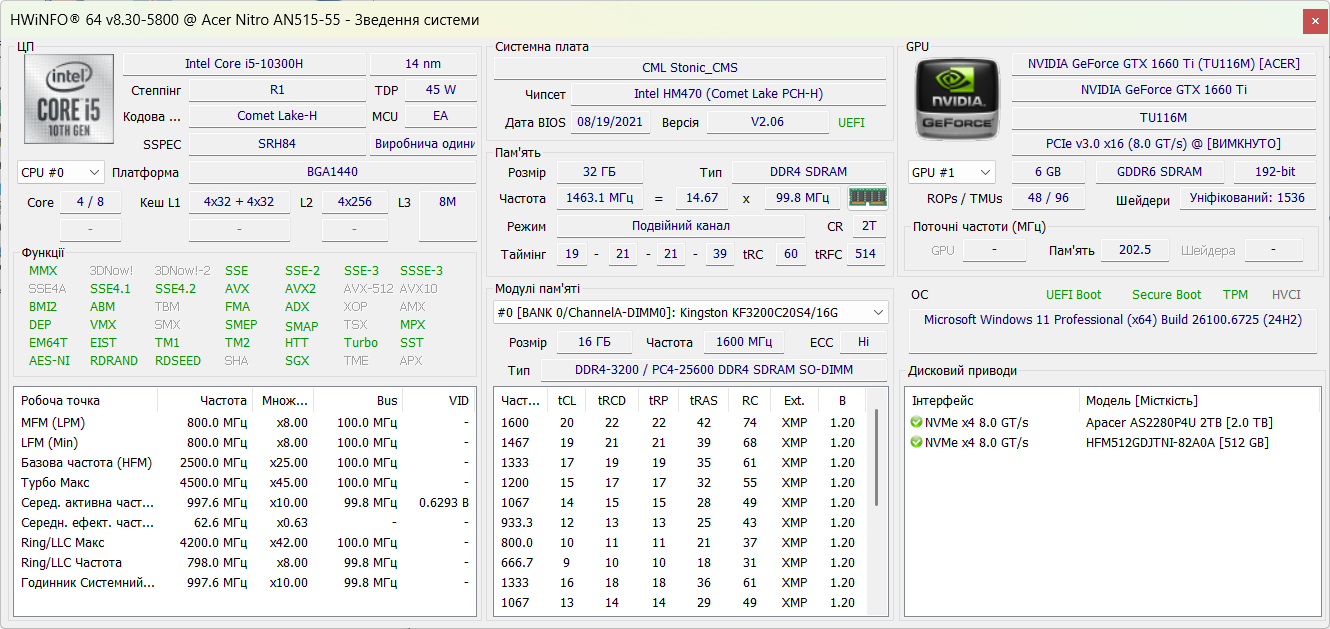
Task: Click the Модель [Місткість] column header
Action: [1140, 401]
